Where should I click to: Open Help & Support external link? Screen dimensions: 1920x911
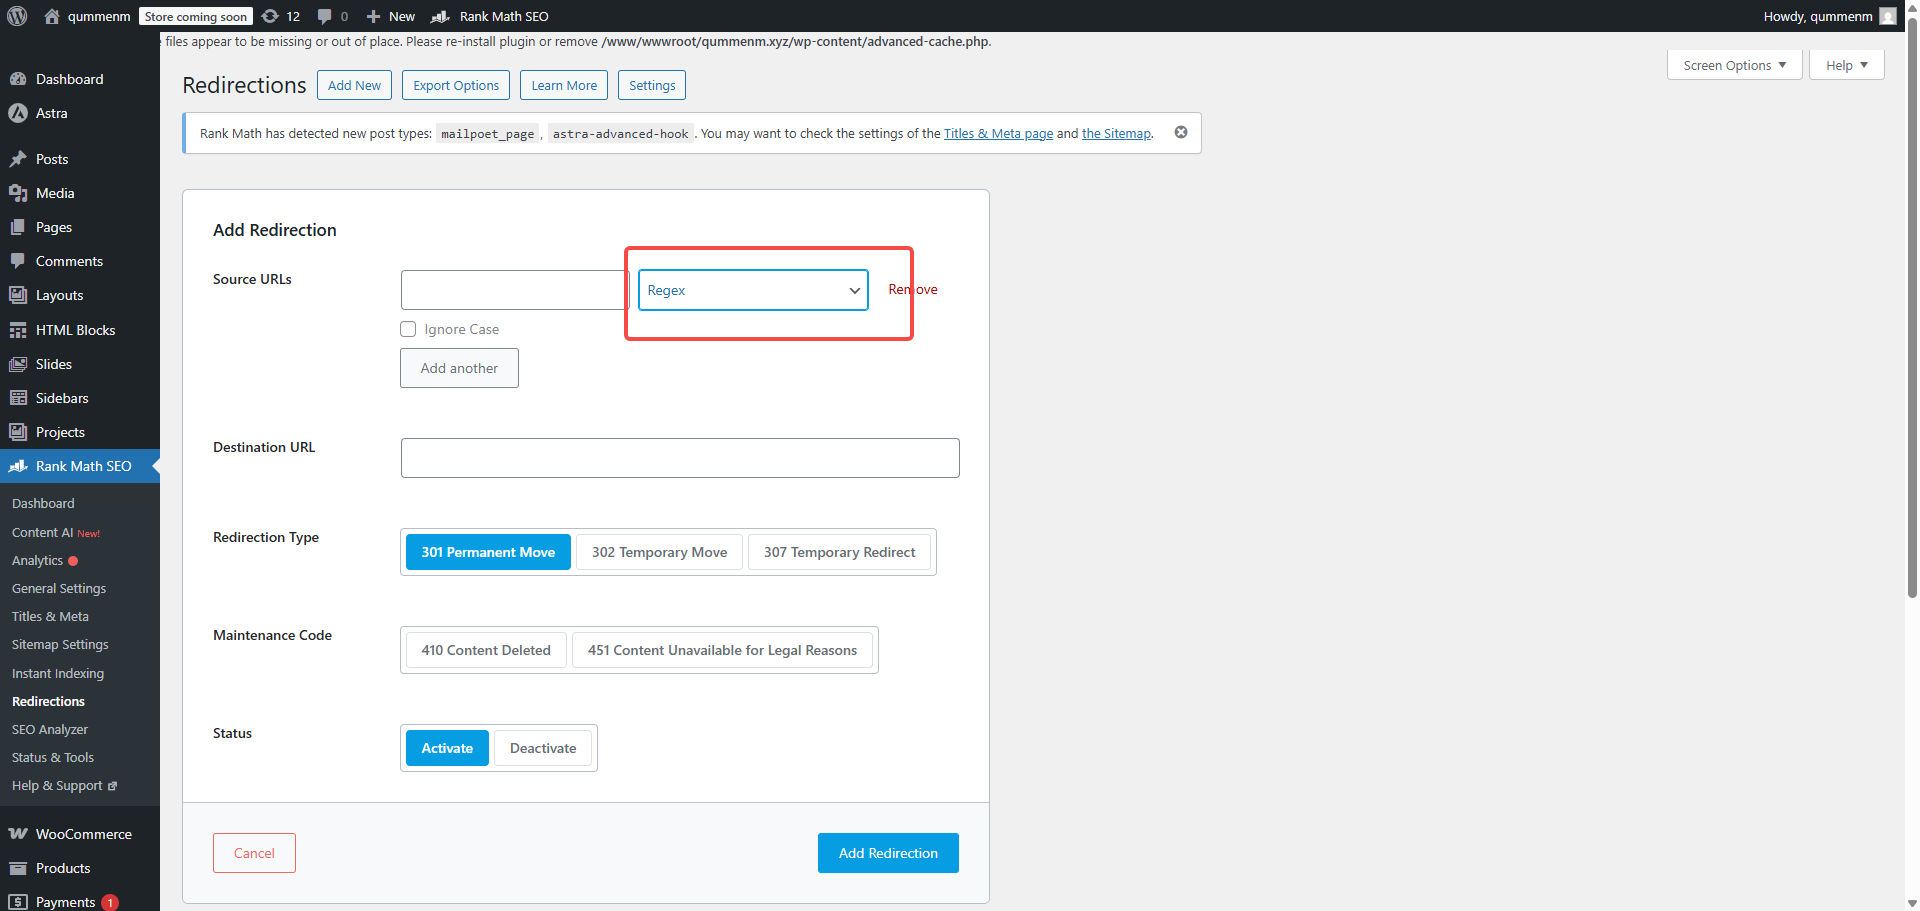click(x=64, y=786)
